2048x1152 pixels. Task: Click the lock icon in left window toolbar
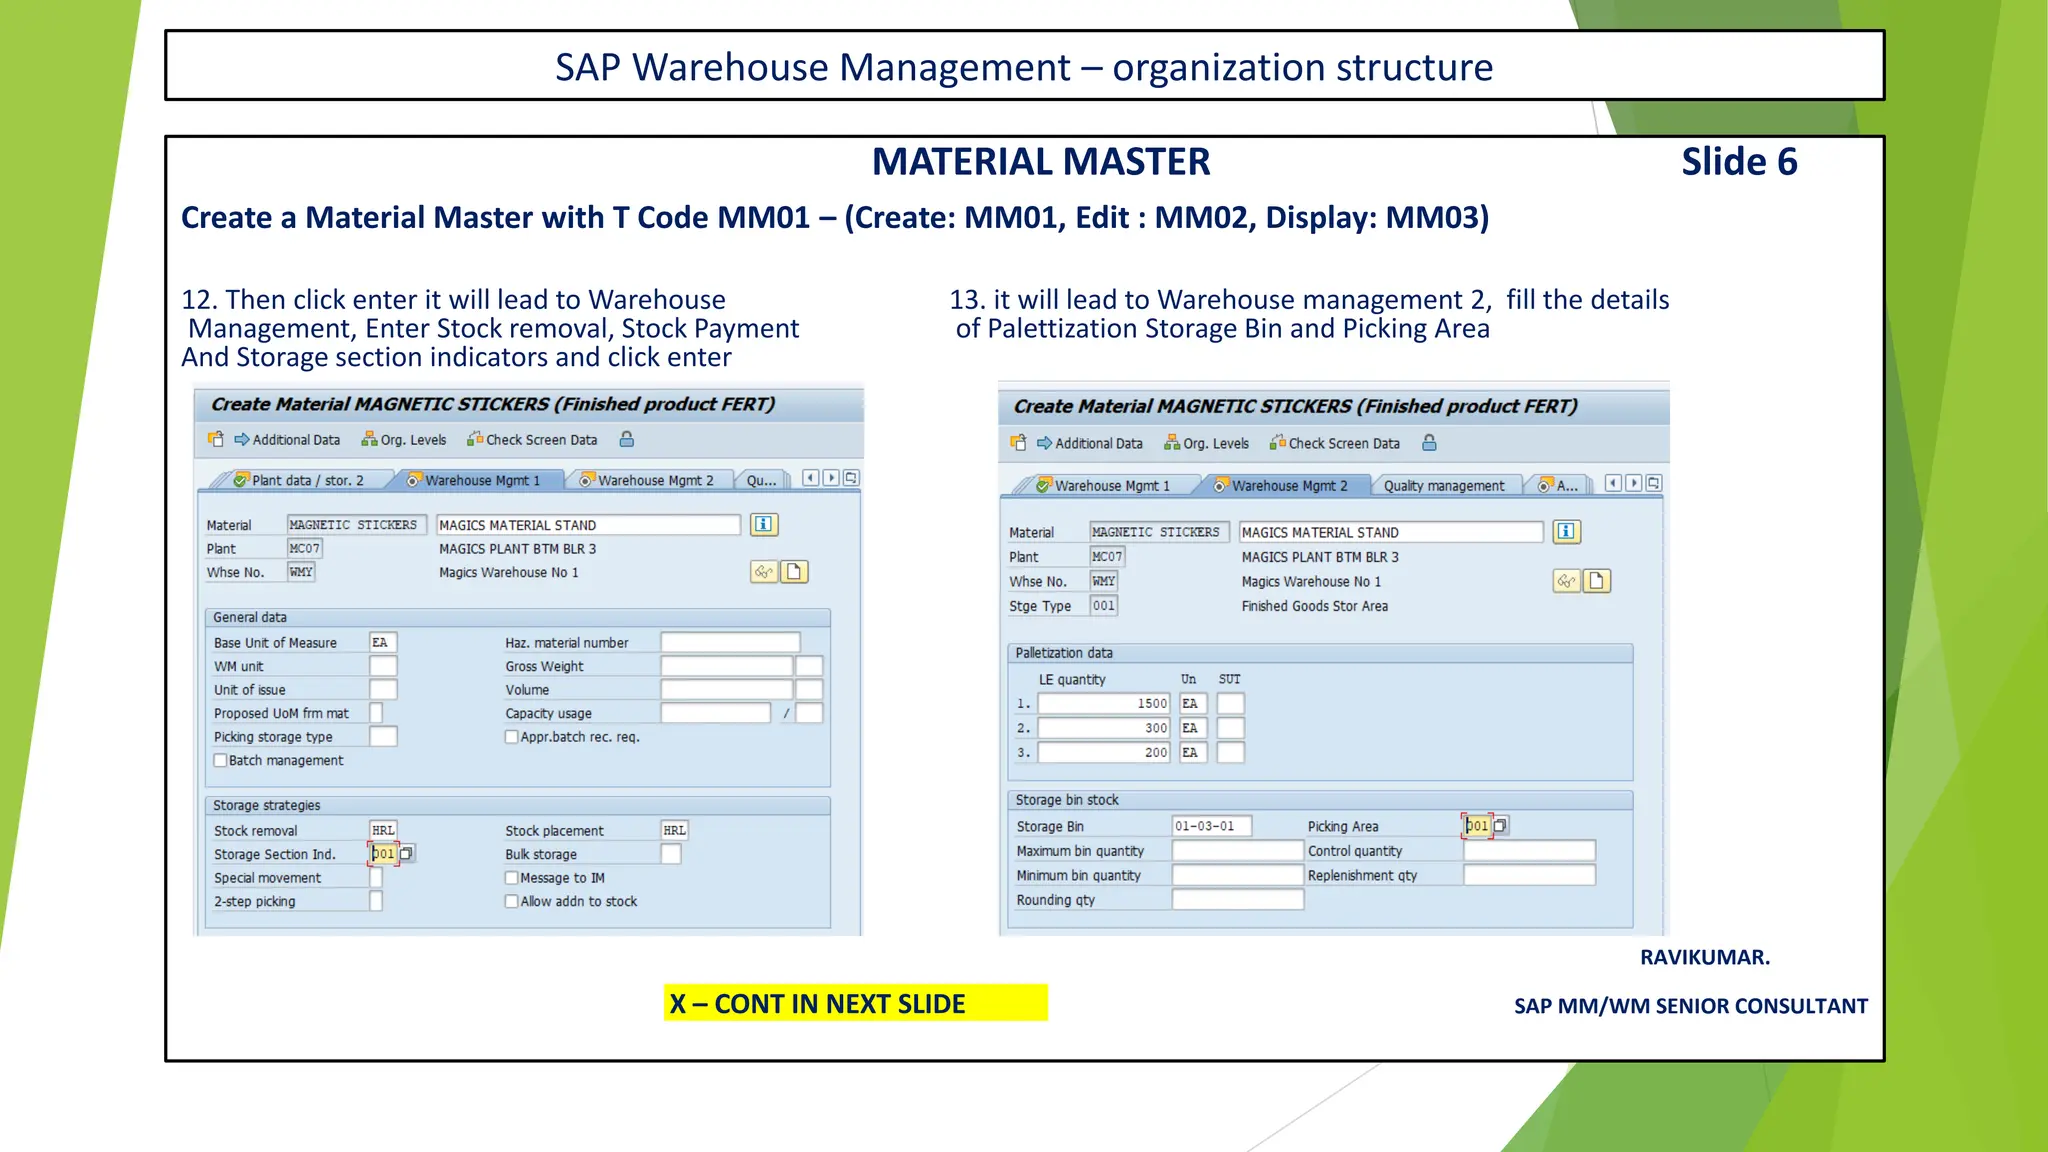626,439
